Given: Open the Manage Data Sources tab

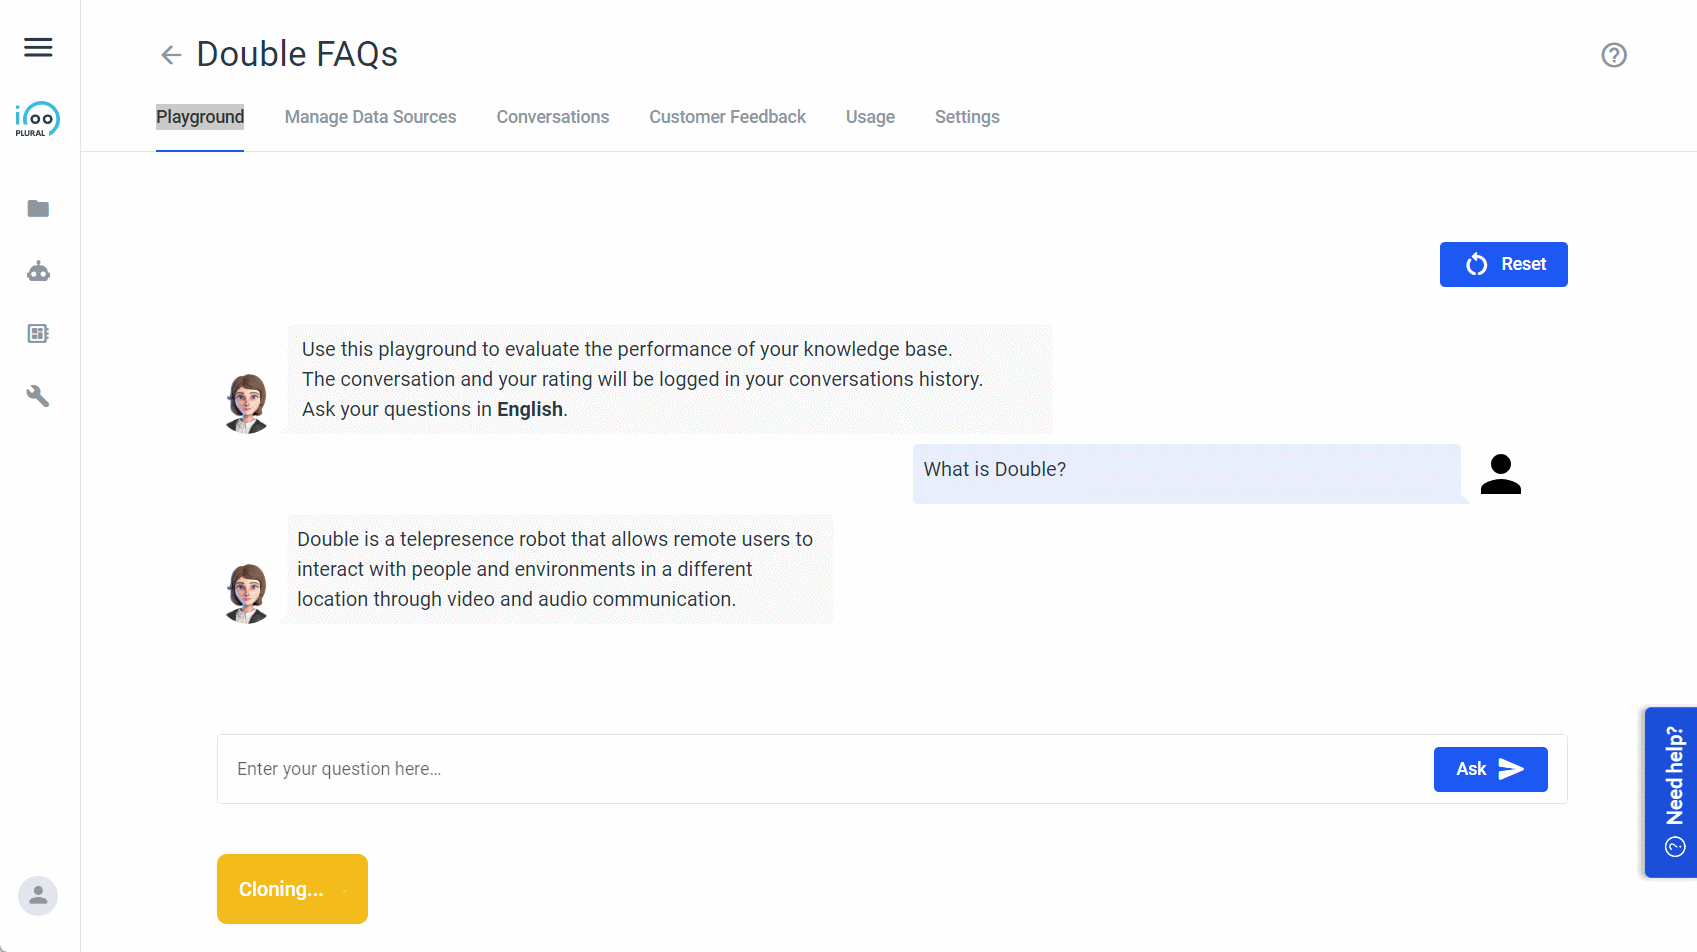Looking at the screenshot, I should (370, 117).
